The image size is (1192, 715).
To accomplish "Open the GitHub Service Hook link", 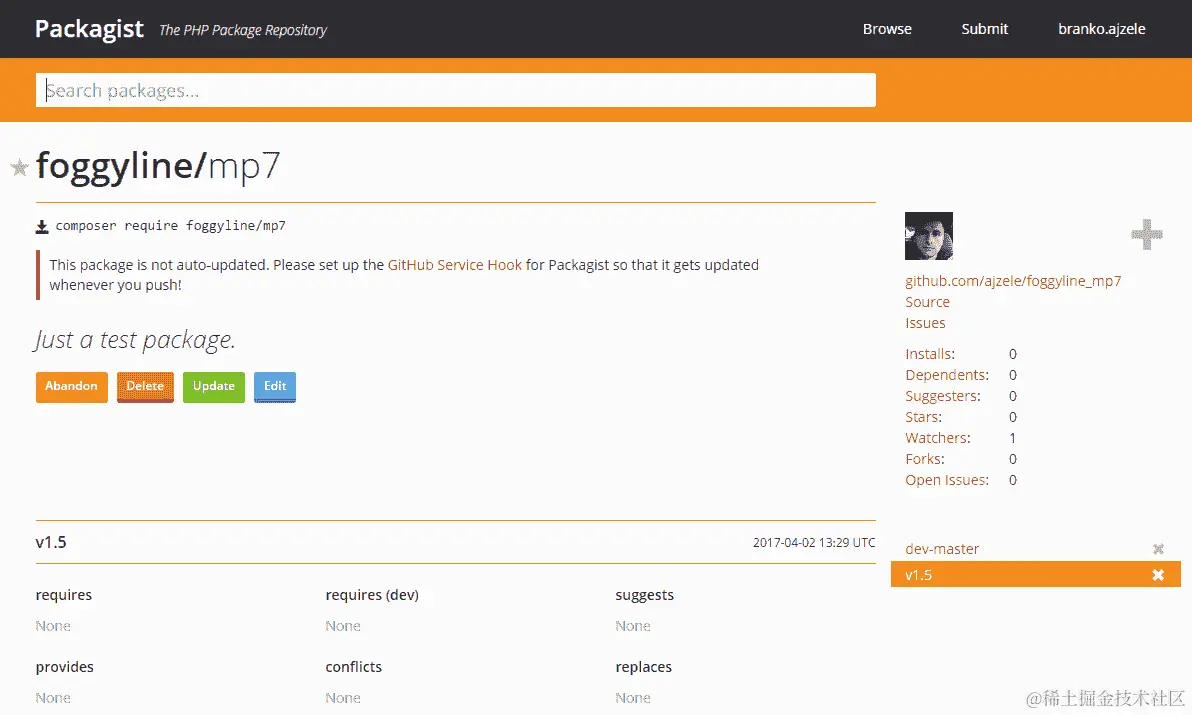I will click(x=455, y=264).
